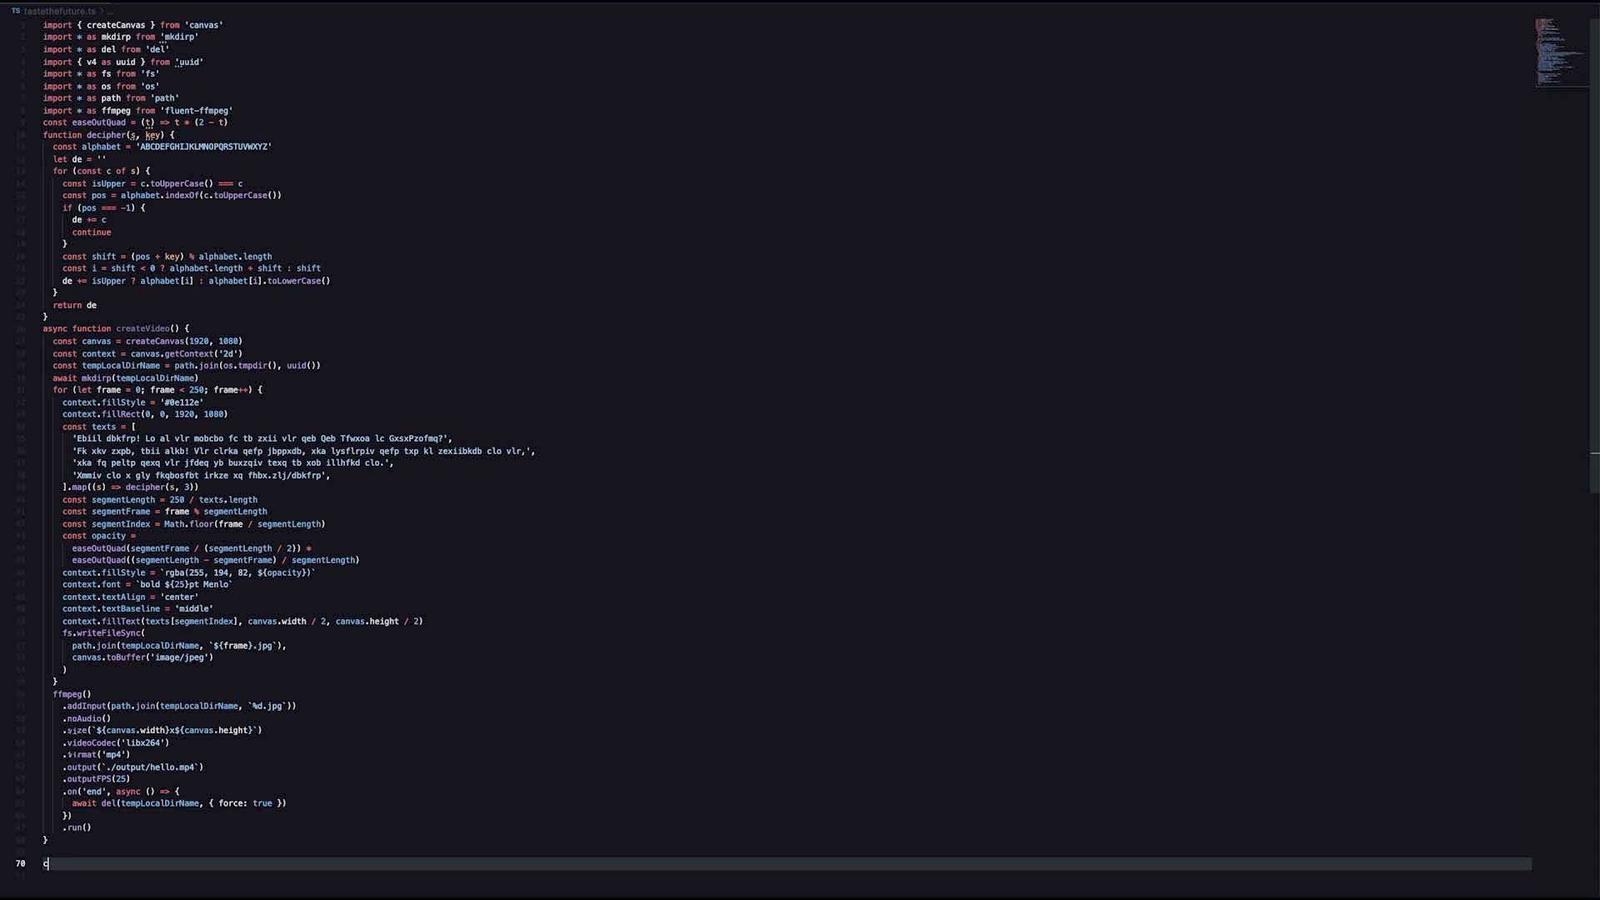Click the TS file icon in breadcrumb
This screenshot has height=900, width=1600.
tap(15, 11)
